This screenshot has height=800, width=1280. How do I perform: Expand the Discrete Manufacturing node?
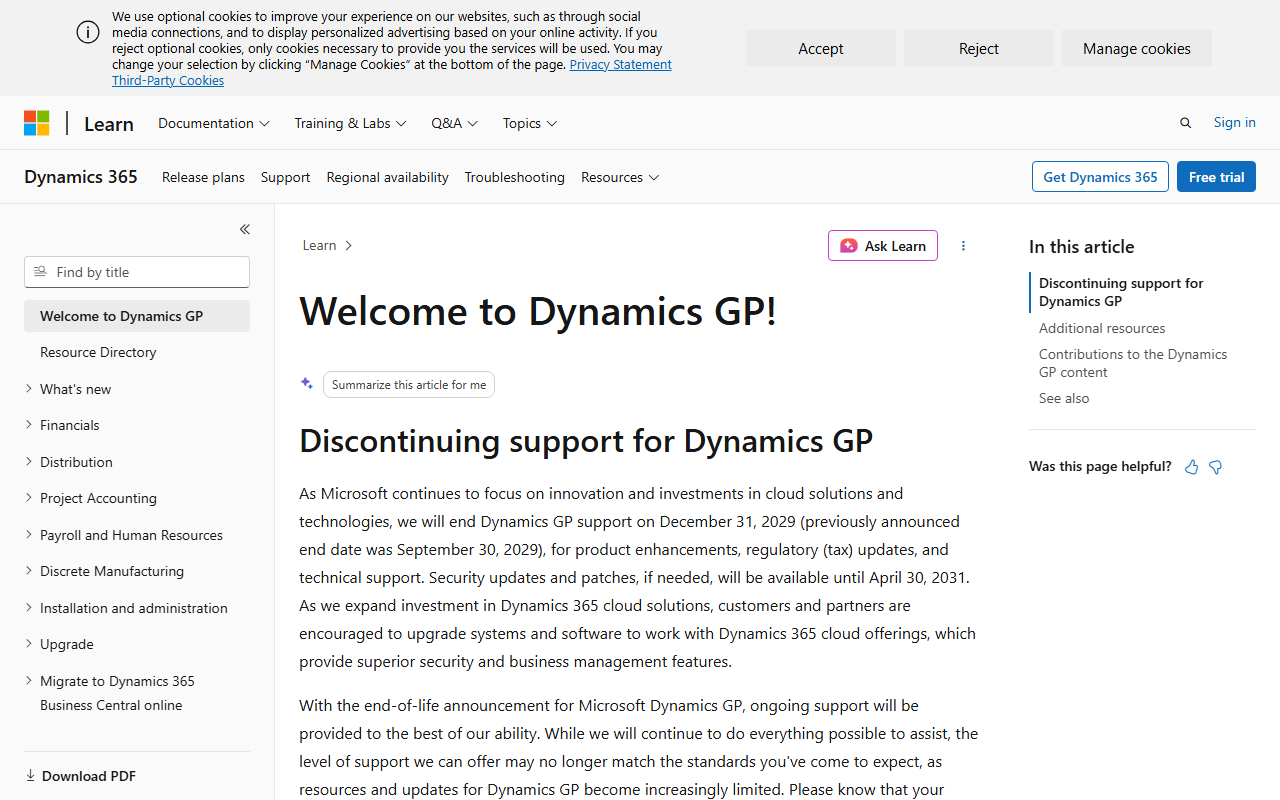coord(29,571)
